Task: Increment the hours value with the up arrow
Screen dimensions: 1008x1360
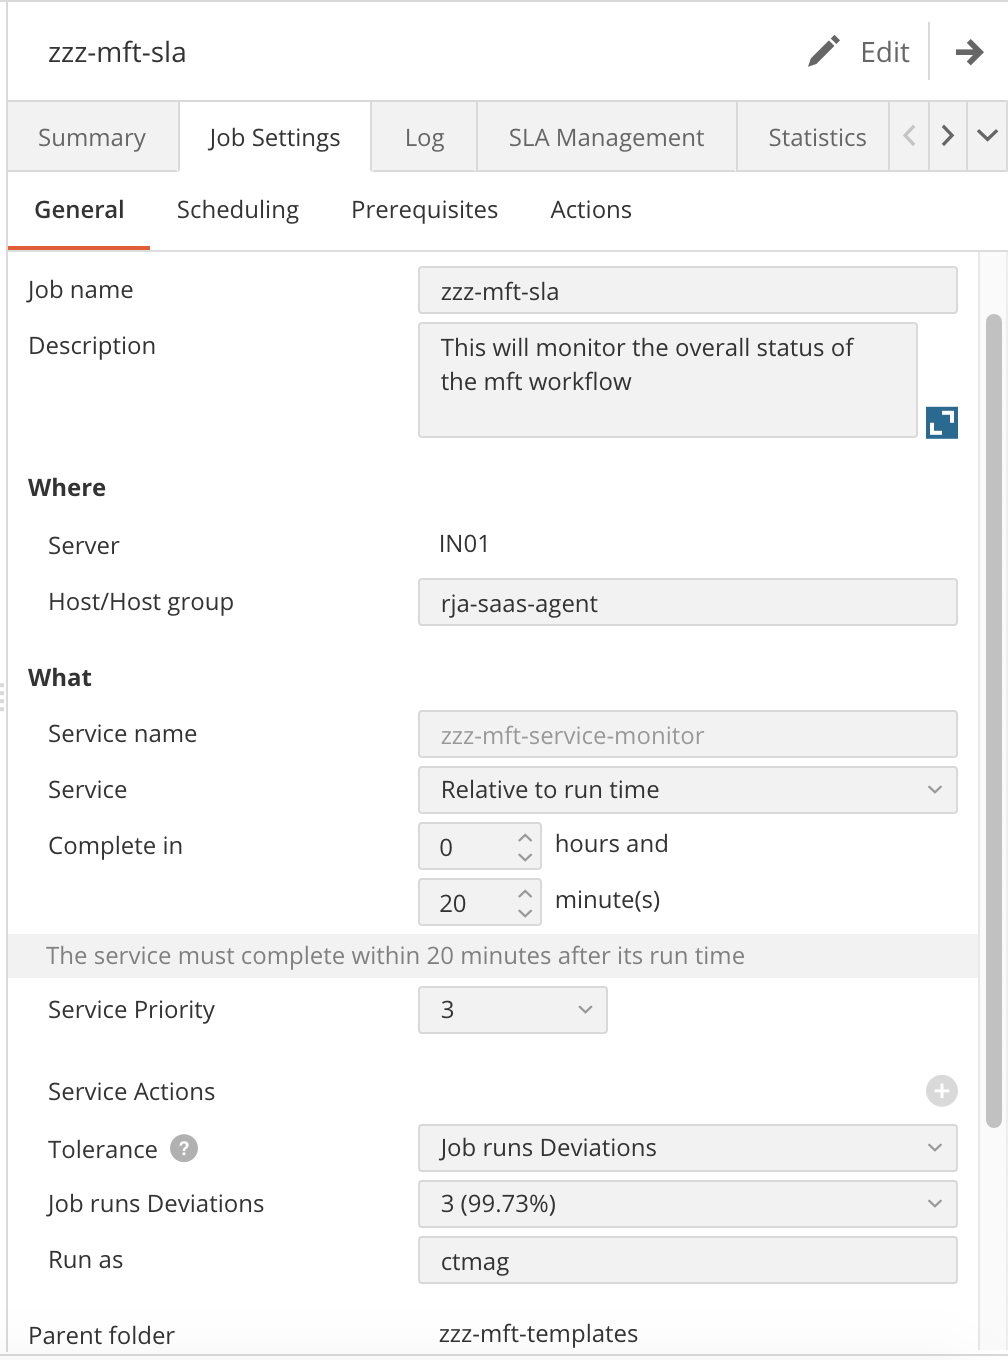Action: tap(524, 837)
